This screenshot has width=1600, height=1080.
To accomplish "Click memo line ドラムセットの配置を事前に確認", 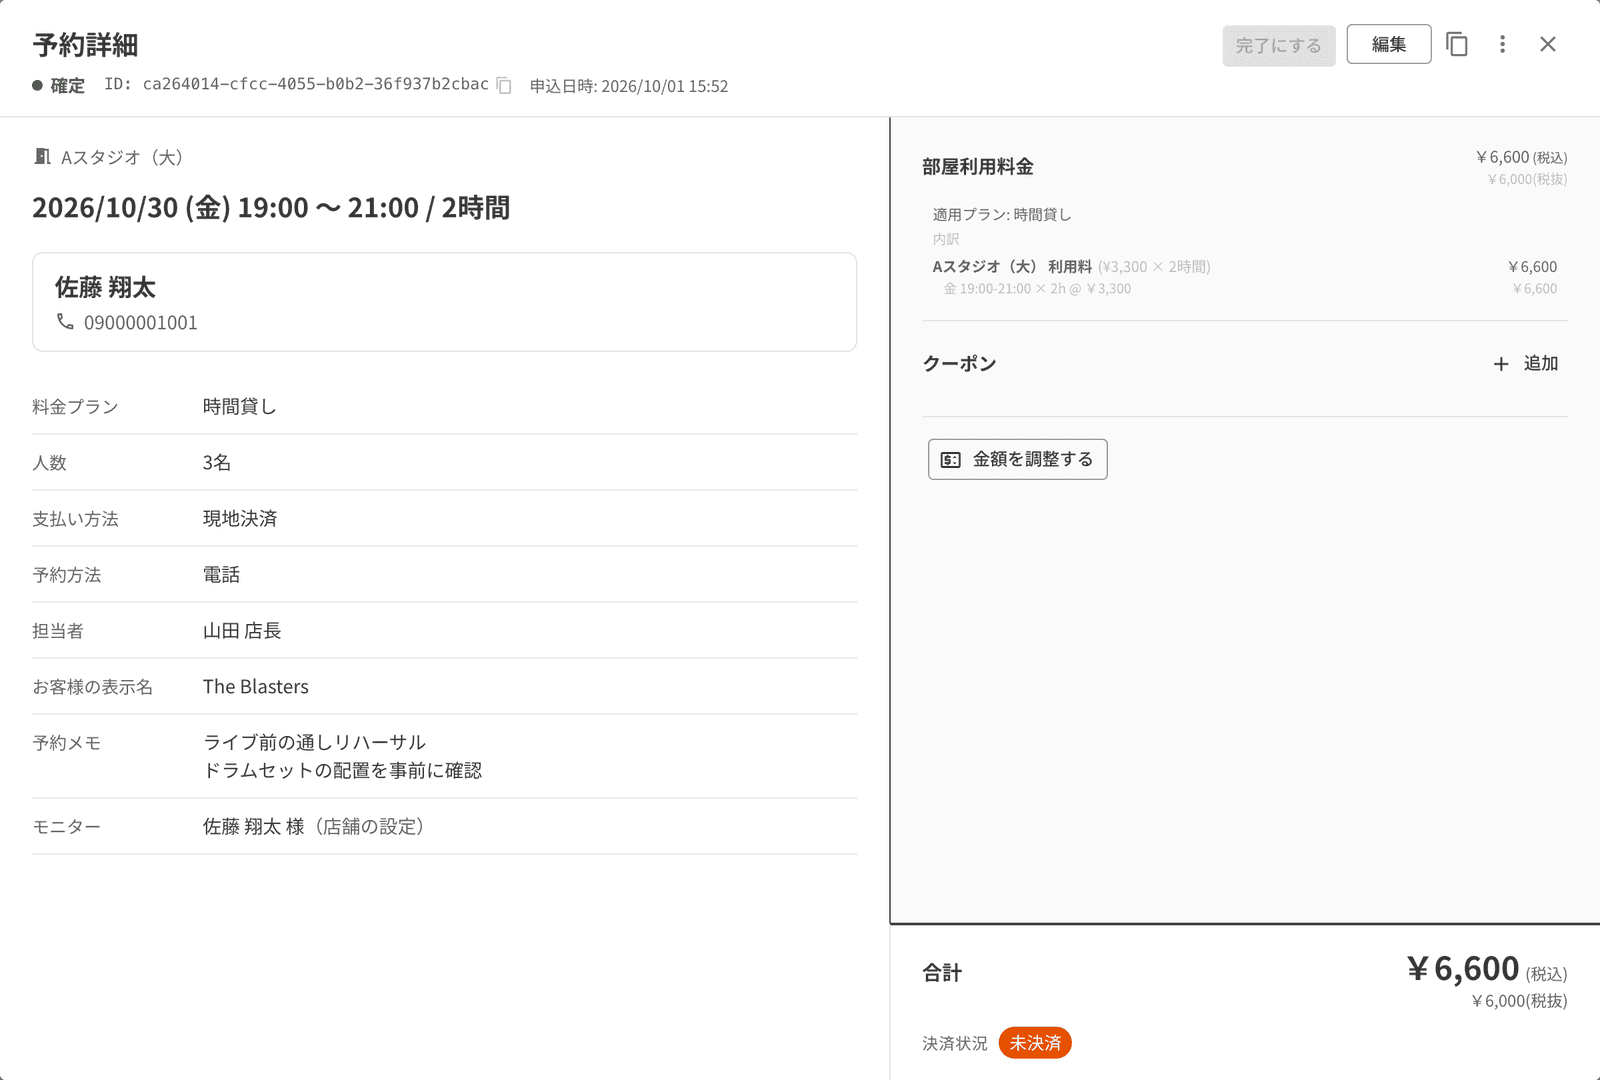I will click(342, 770).
